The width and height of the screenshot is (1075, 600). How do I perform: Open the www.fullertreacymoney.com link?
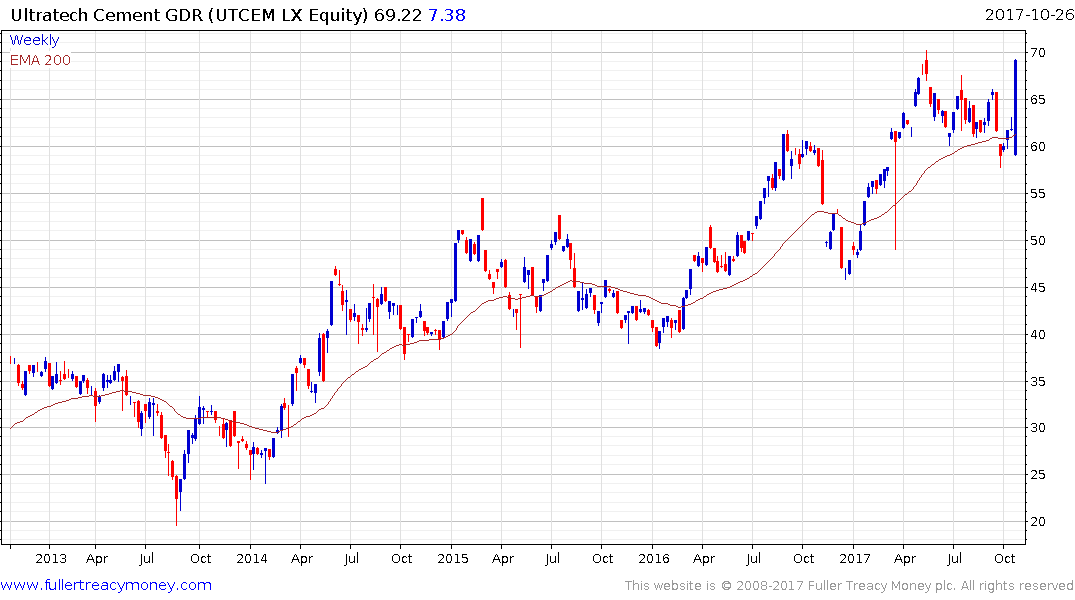click(106, 585)
